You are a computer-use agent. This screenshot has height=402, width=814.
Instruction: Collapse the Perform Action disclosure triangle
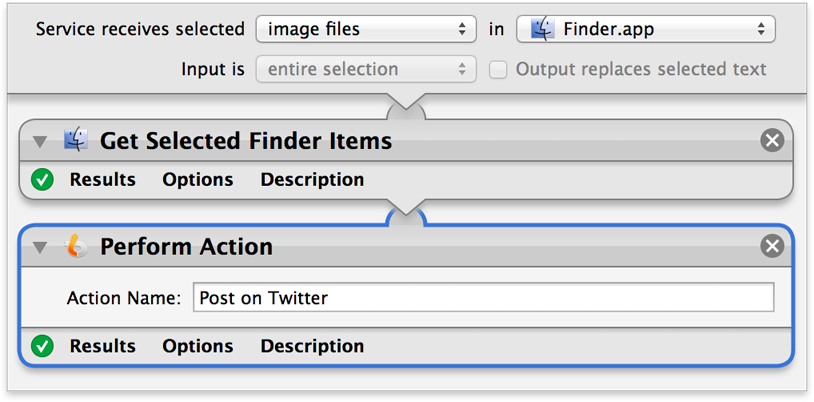pos(40,248)
